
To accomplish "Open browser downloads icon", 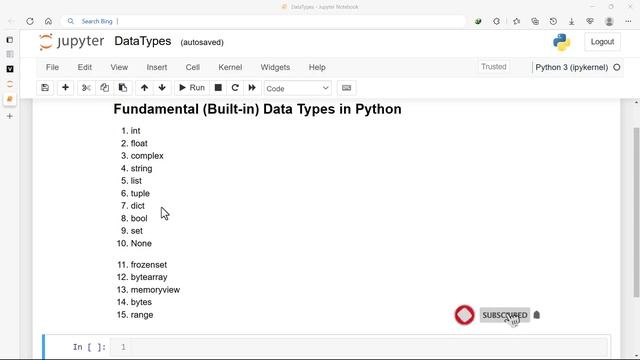I will [571, 21].
